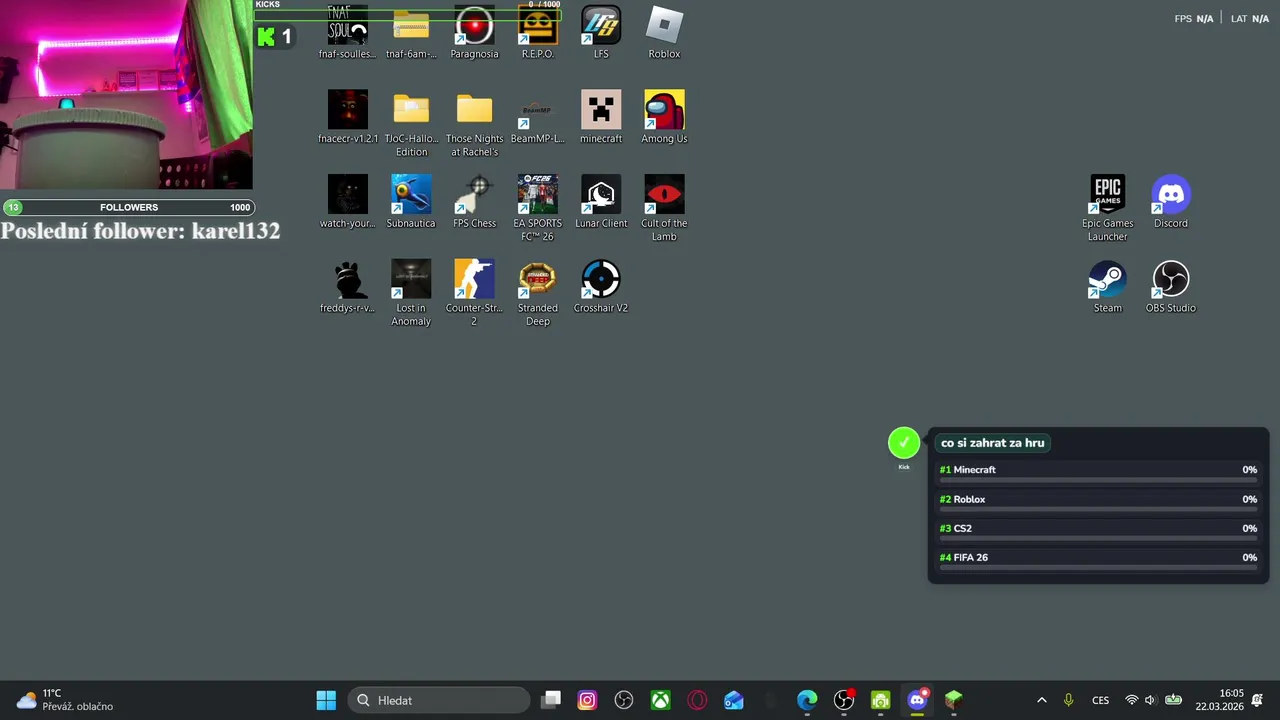Launch FPS Chess shortcut
This screenshot has width=1280, height=720.
point(474,202)
